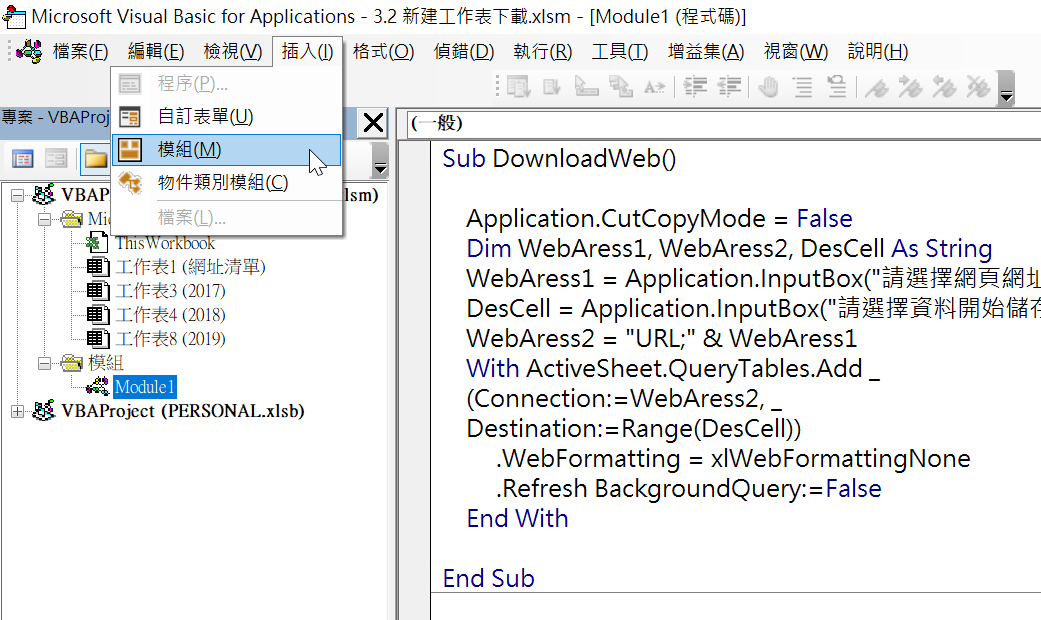Viewport: 1041px width, 620px height.
Task: Toggle Folders in the Project Explorer toolbar
Action: [x=95, y=159]
